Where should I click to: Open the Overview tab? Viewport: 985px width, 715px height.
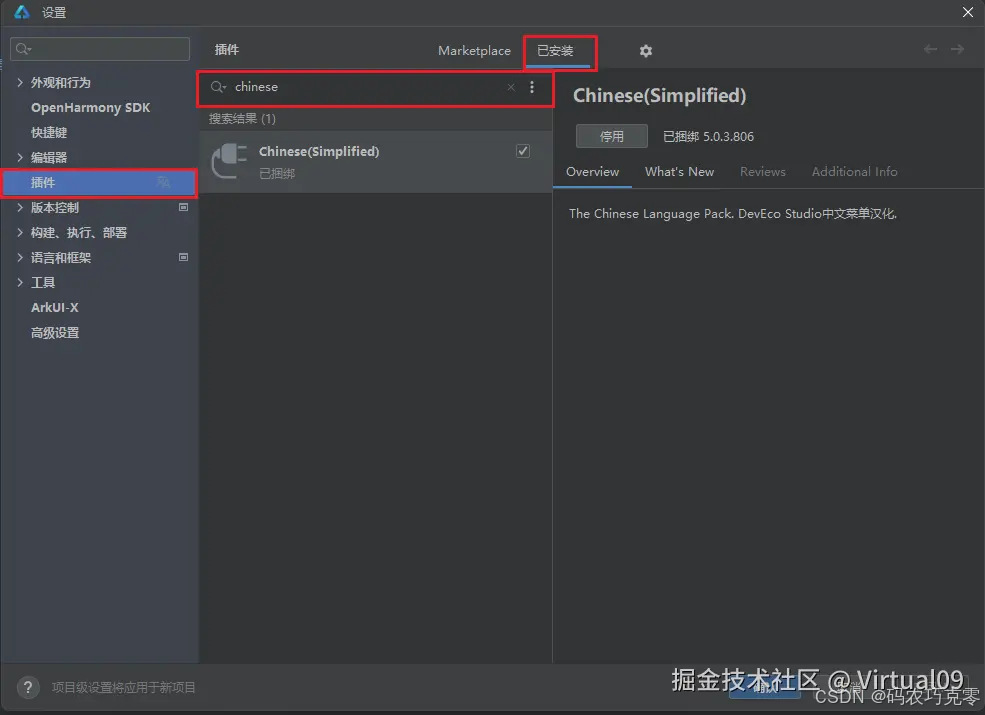coord(592,172)
